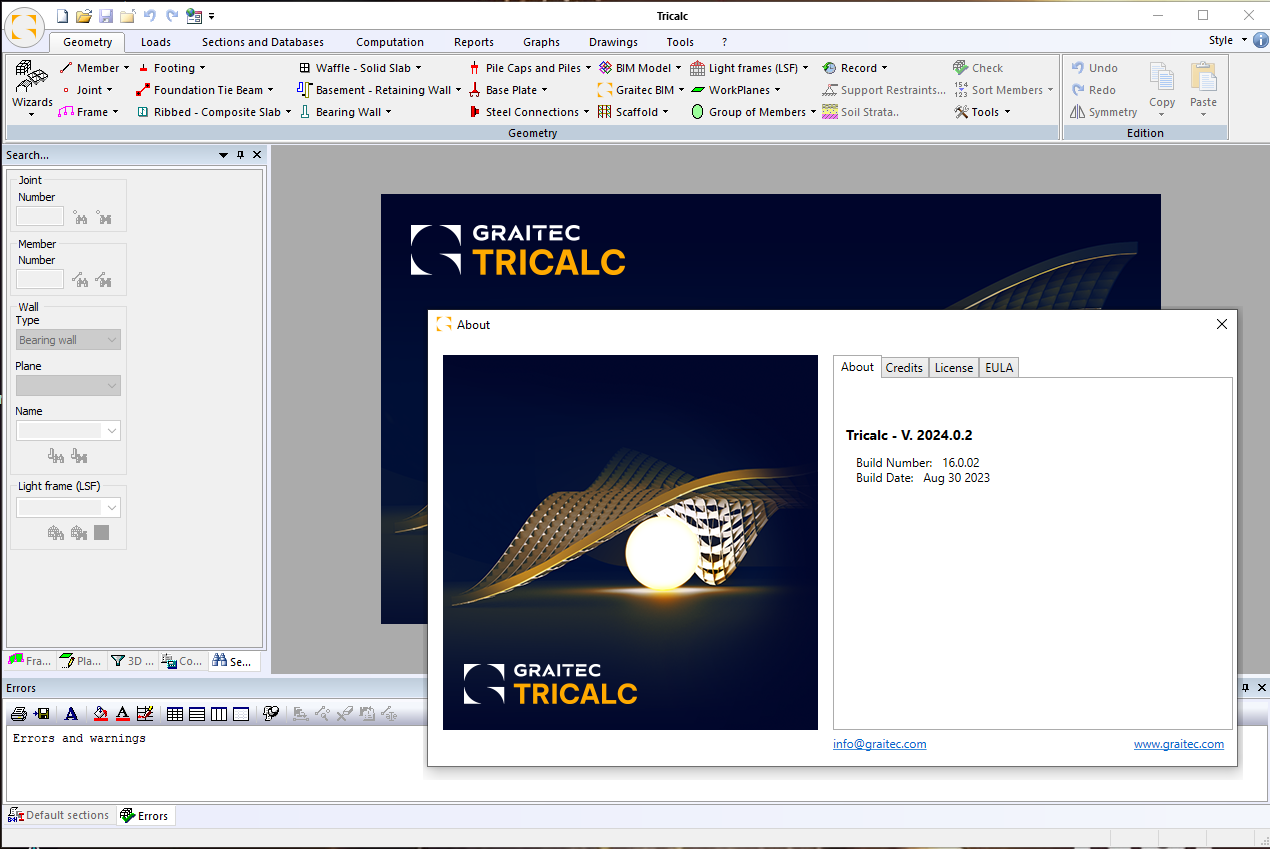Open the Search panel options arrow
The width and height of the screenshot is (1270, 849).
[x=223, y=155]
